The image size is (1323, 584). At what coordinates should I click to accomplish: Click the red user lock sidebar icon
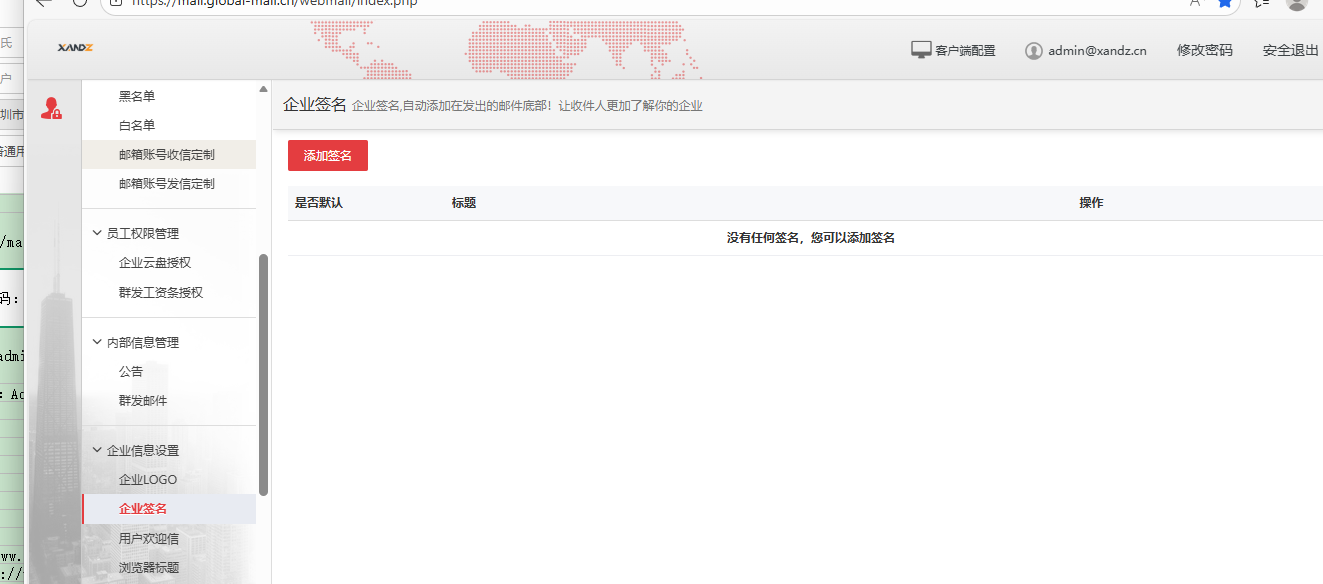pos(51,109)
